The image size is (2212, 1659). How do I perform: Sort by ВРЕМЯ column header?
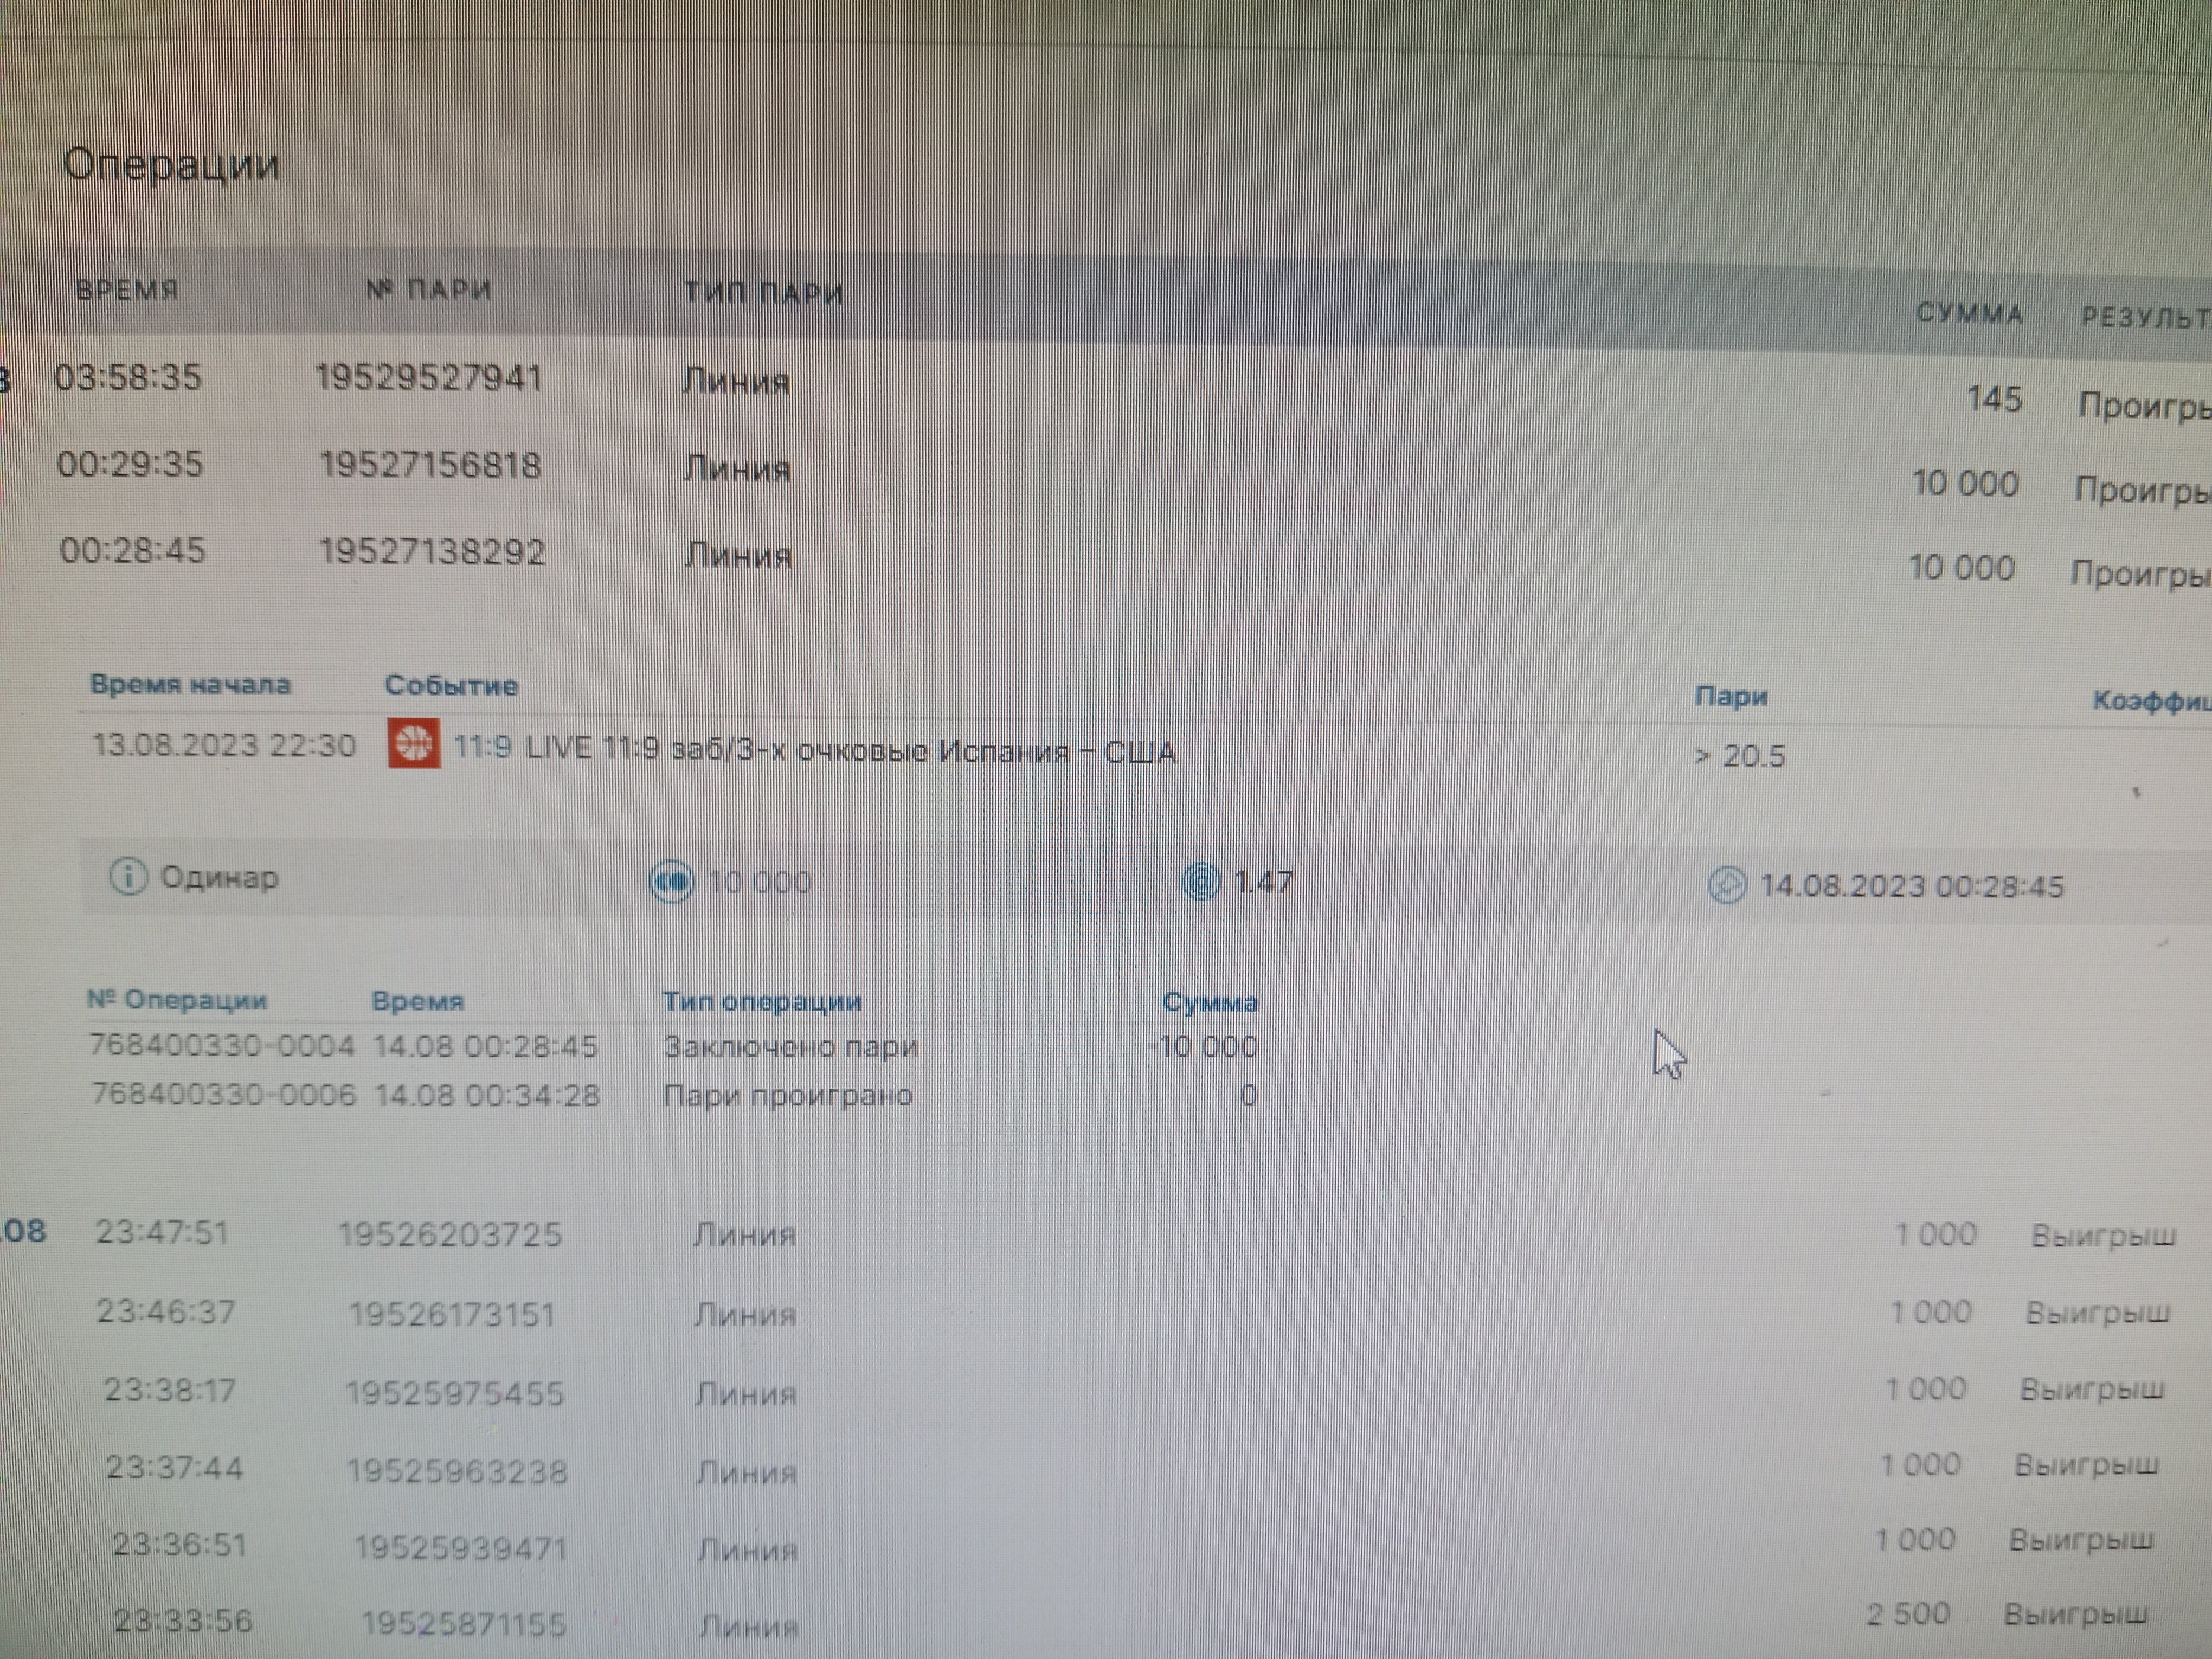pos(127,290)
